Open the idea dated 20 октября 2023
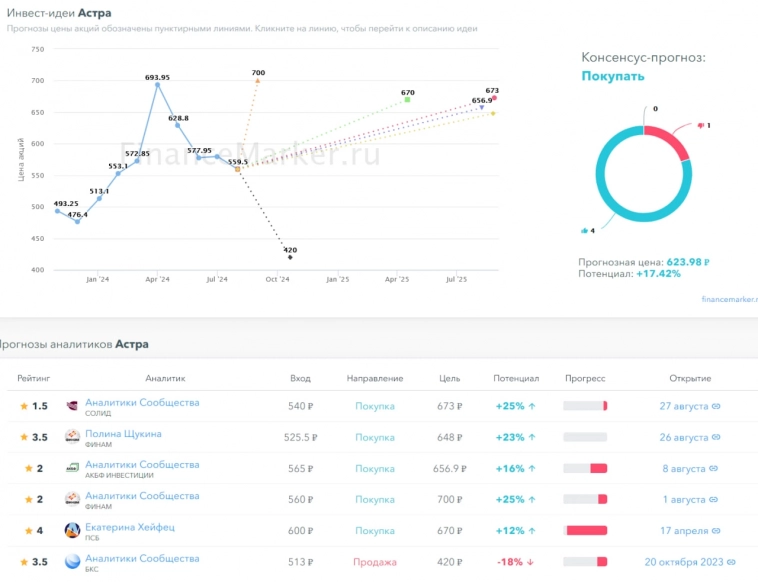The width and height of the screenshot is (758, 582). [683, 562]
